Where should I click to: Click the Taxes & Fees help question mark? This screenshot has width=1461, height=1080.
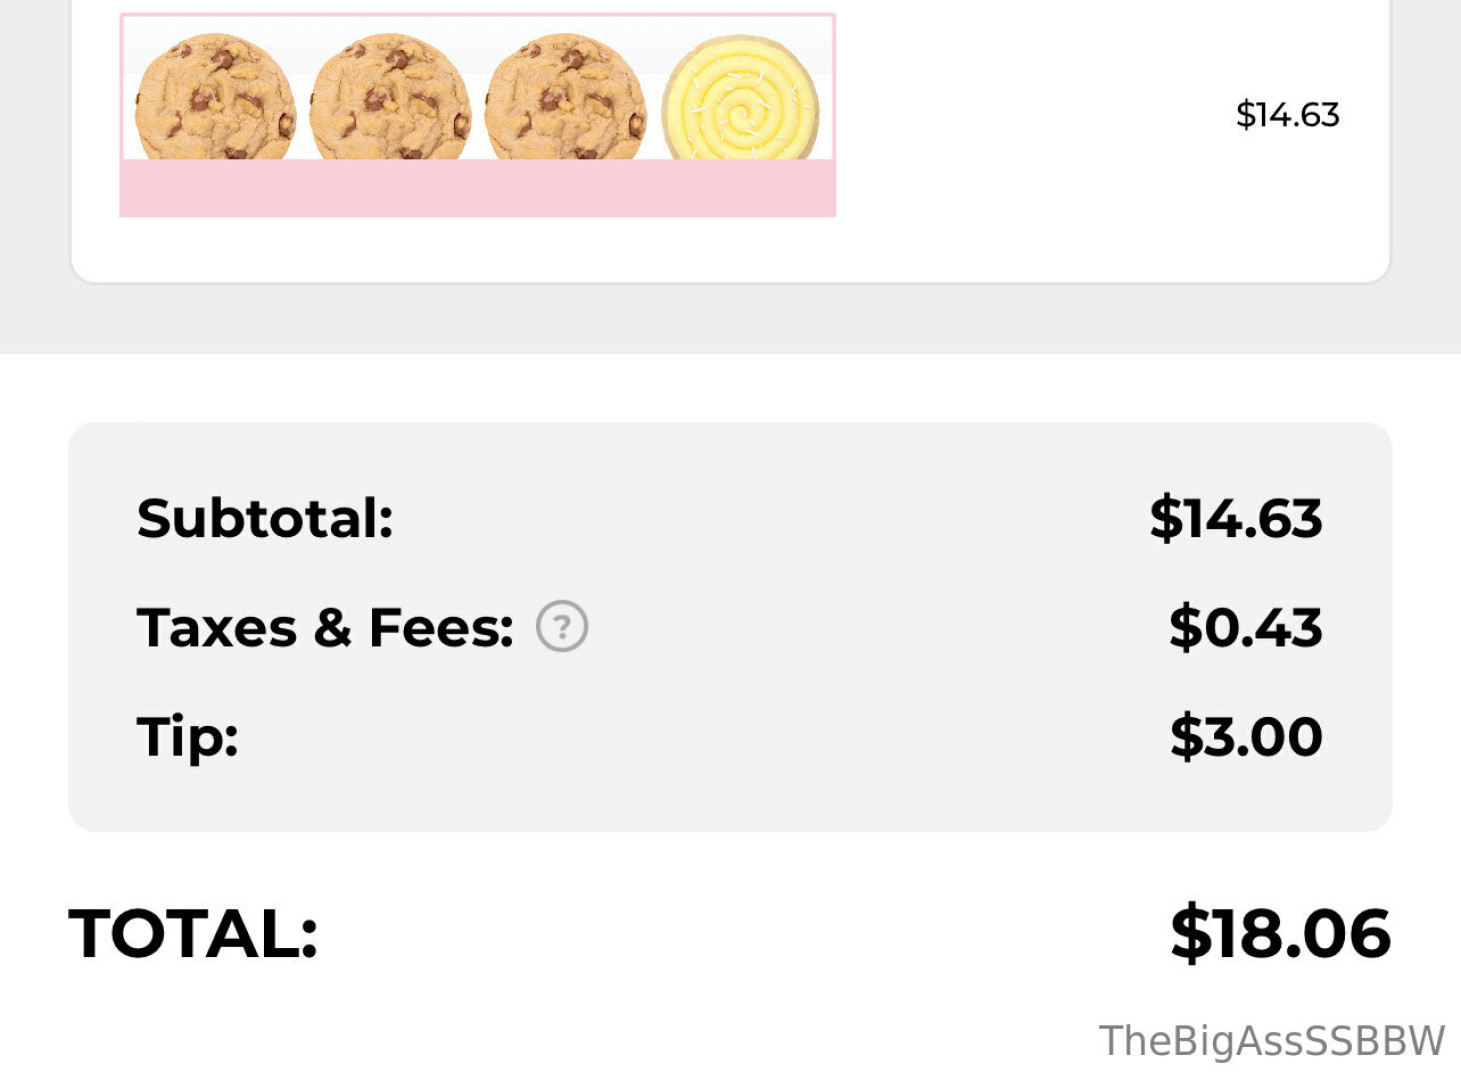click(562, 627)
